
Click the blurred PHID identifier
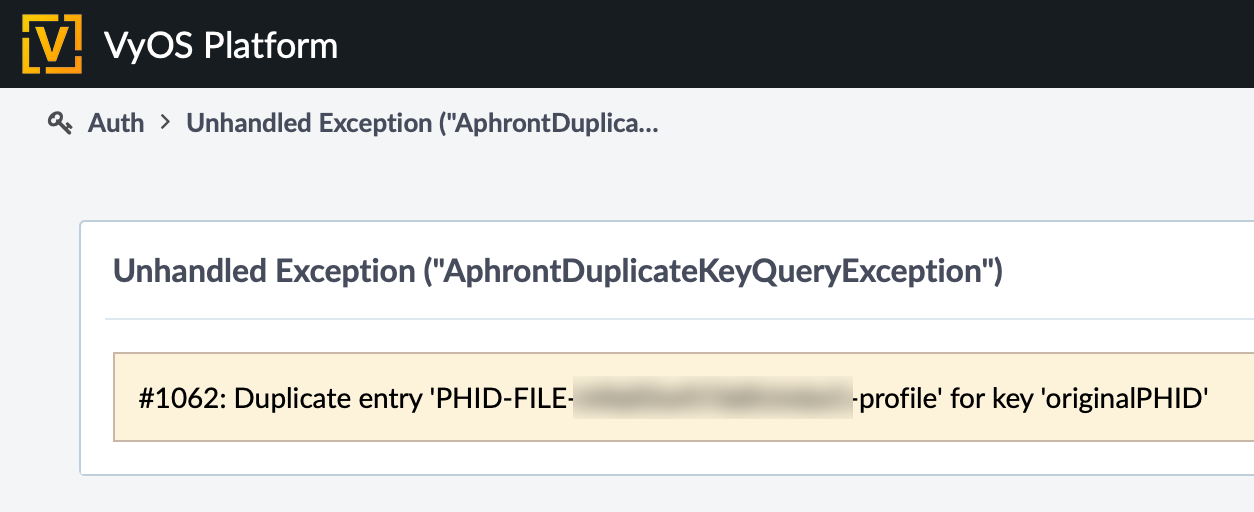(712, 398)
